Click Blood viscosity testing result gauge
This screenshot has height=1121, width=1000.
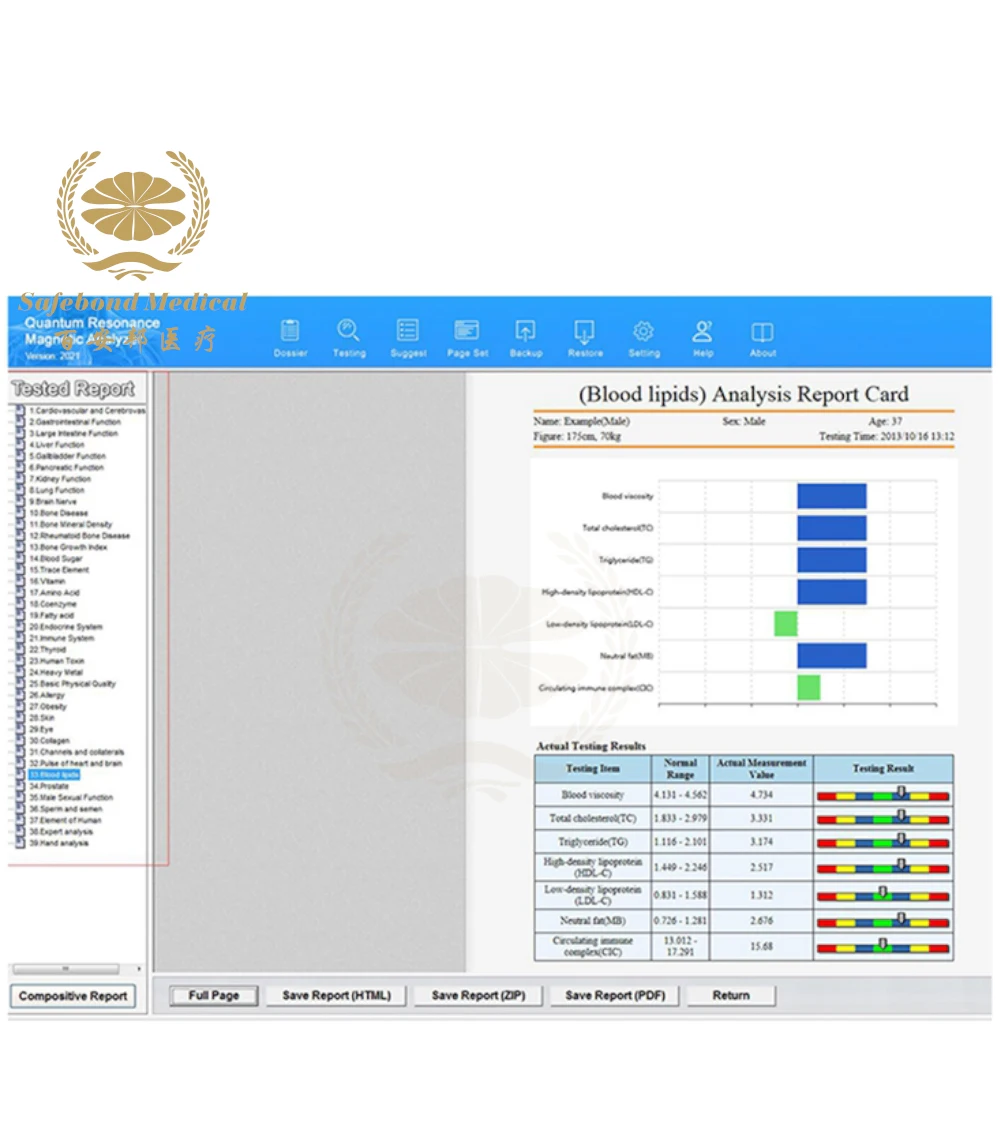click(883, 795)
